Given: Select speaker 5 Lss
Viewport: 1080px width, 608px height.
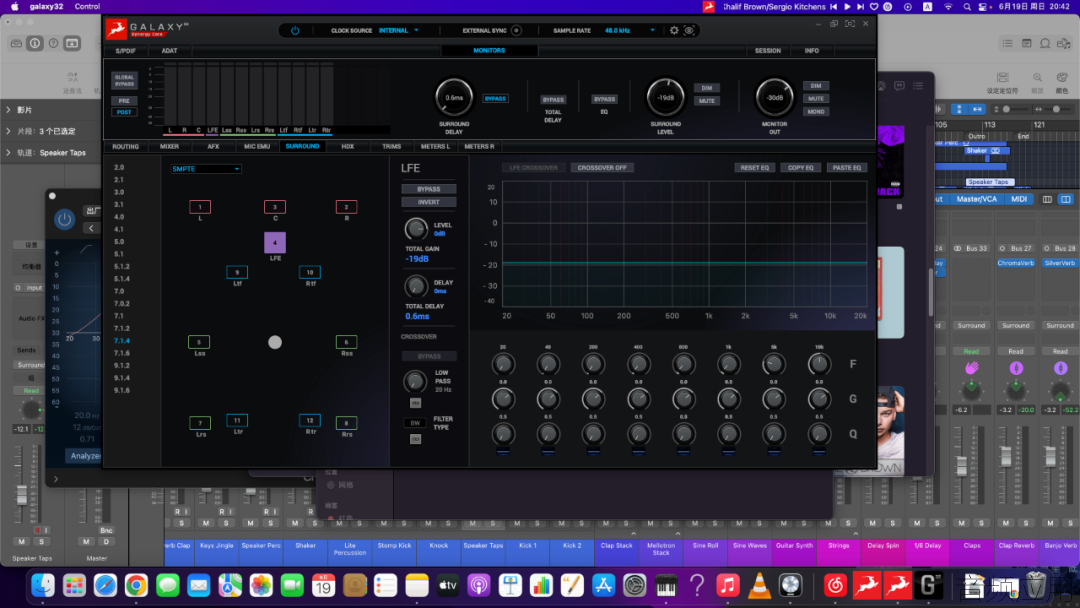Looking at the screenshot, I should [199, 342].
